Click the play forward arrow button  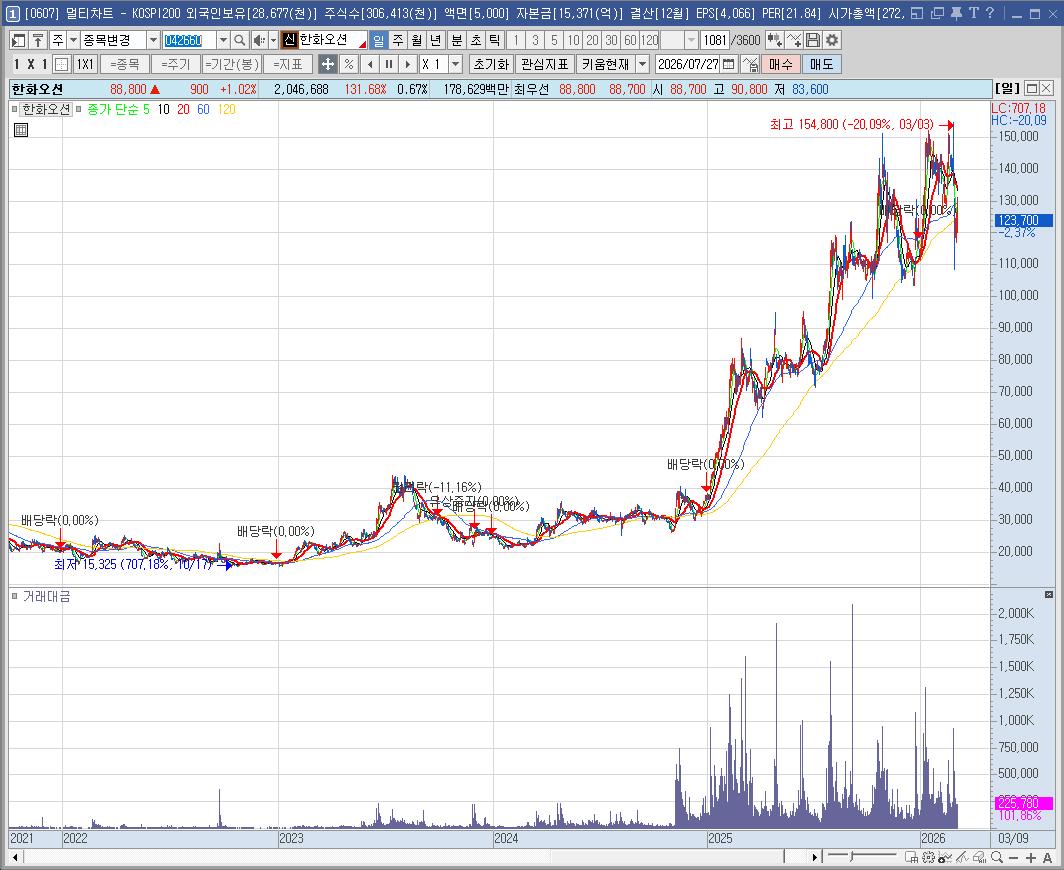[x=407, y=64]
